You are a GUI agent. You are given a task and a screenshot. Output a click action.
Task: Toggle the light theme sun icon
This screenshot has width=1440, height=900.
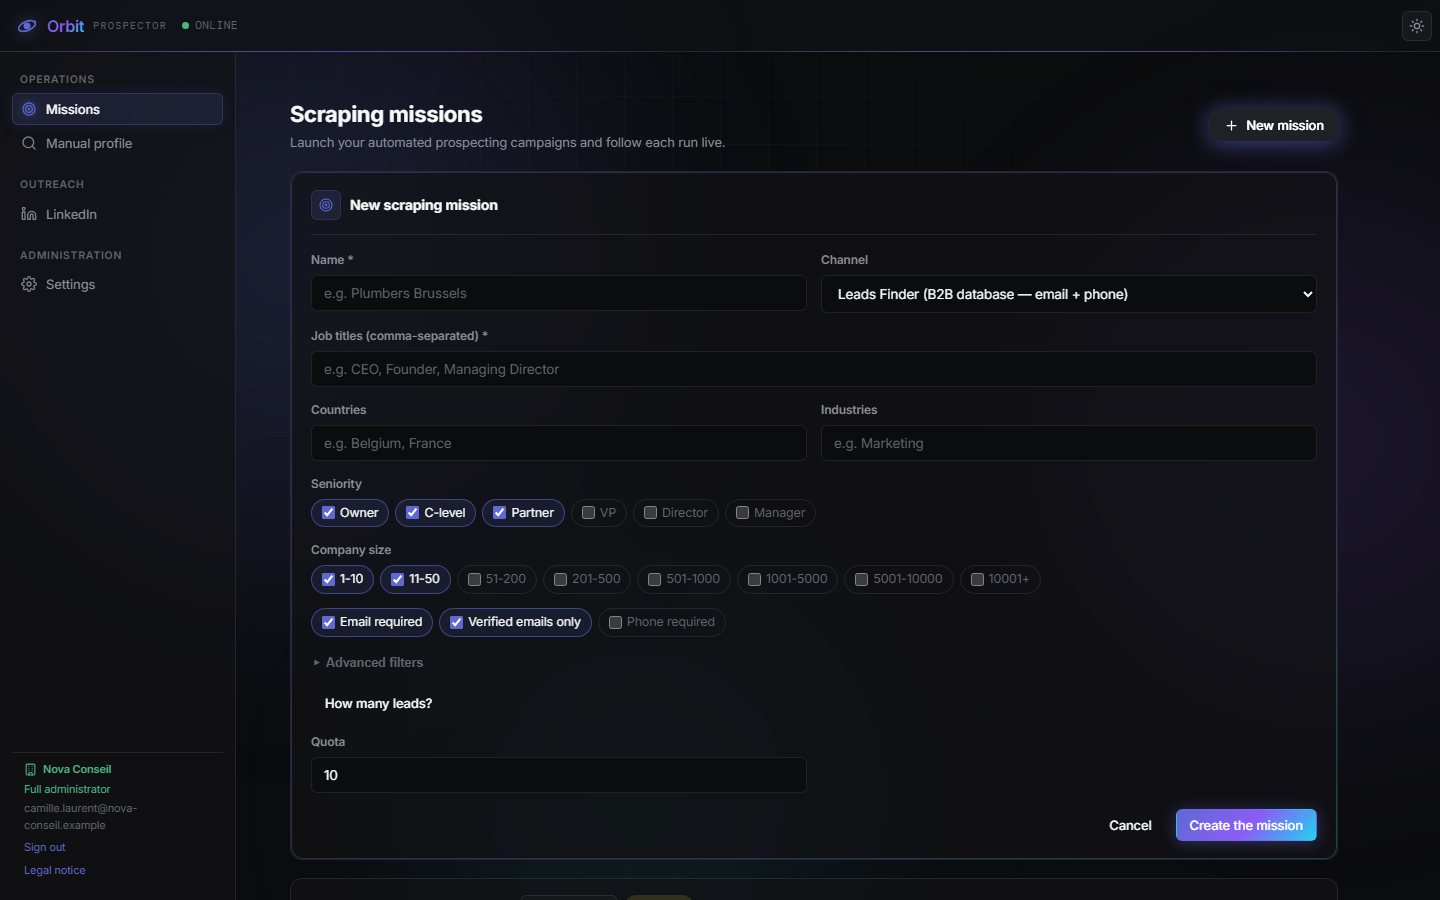coord(1417,26)
